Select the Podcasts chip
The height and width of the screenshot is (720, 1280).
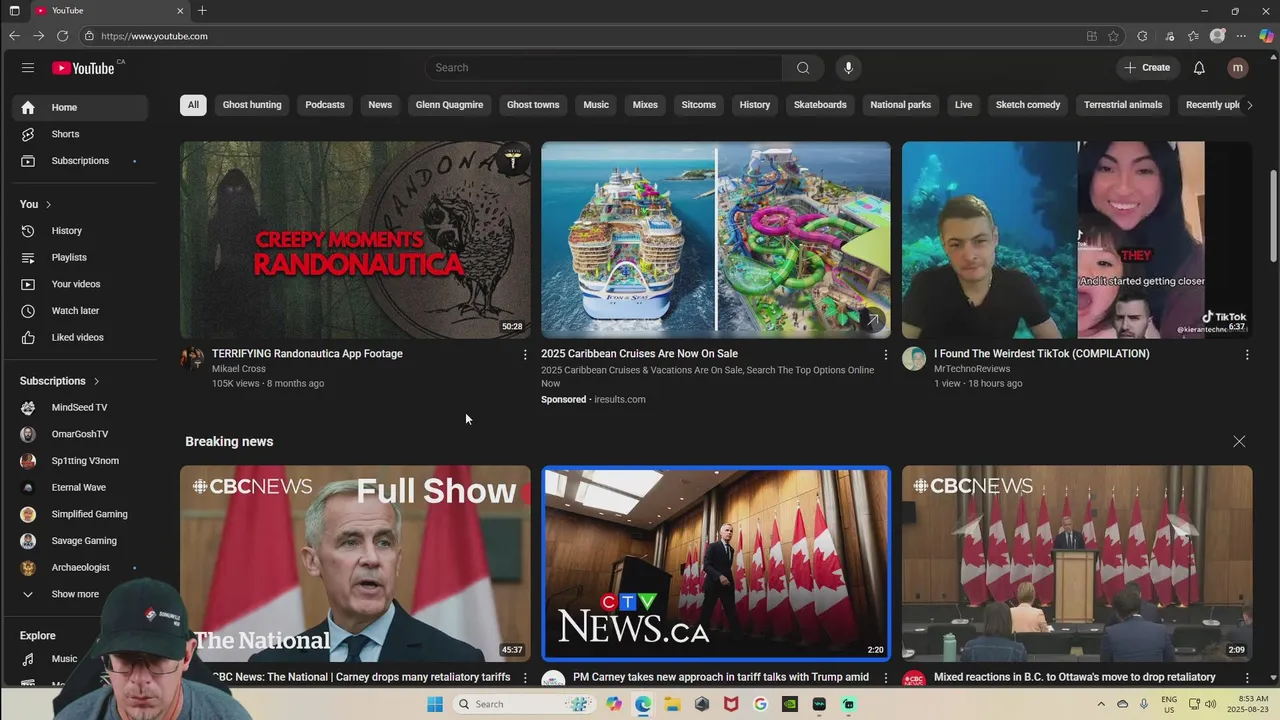pos(325,105)
